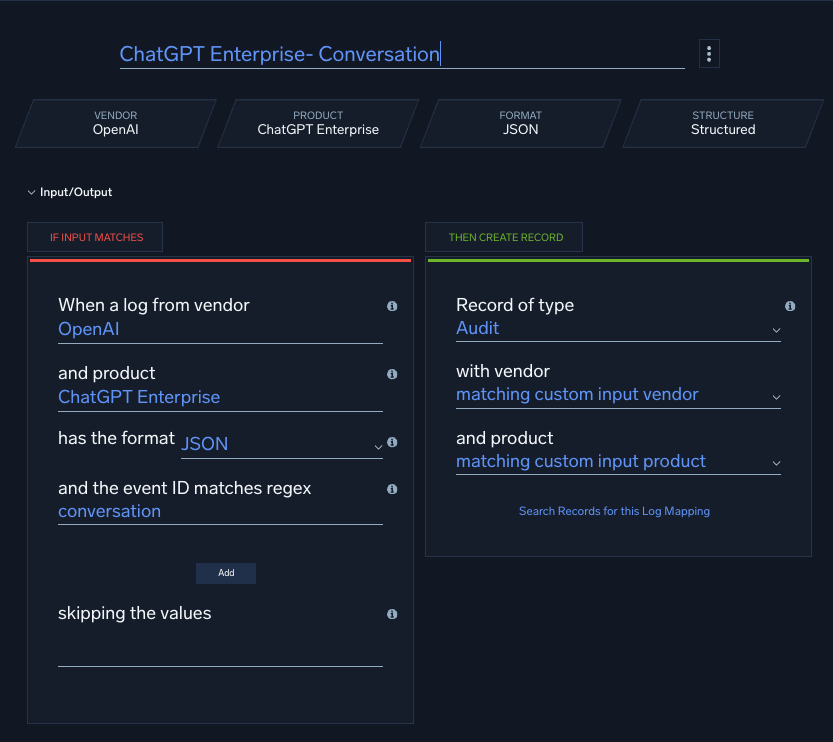
Task: Click info icon beside product ChatGPT Enterprise field
Action: point(392,374)
